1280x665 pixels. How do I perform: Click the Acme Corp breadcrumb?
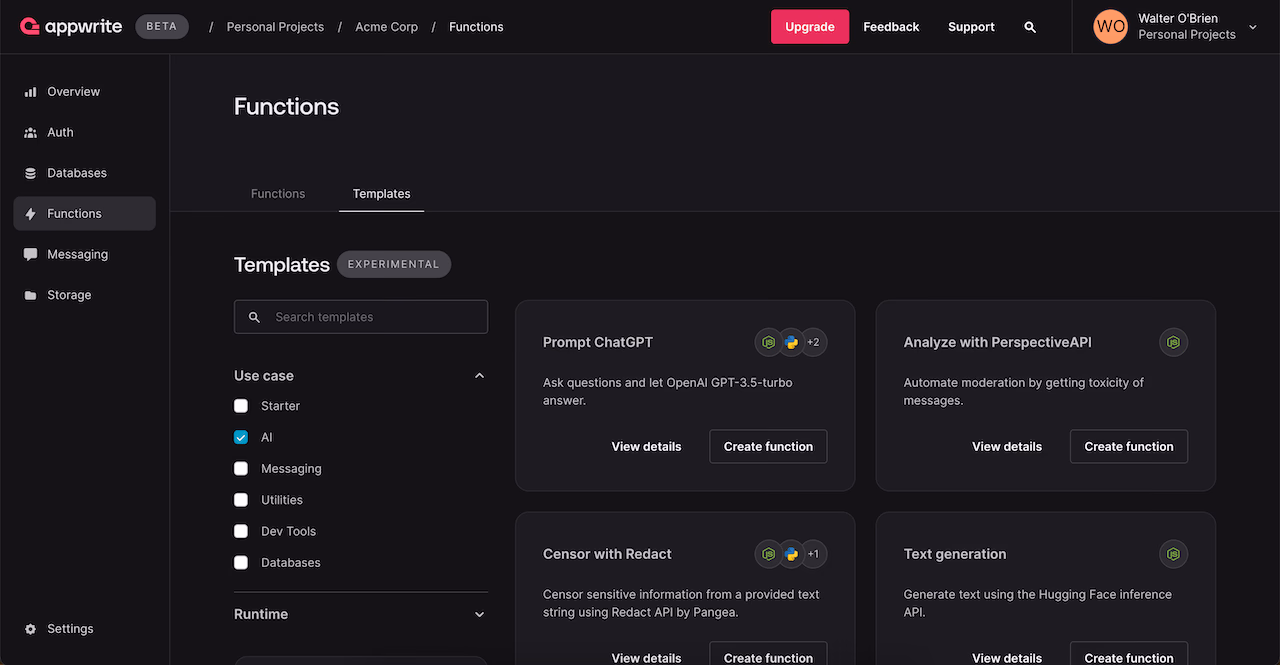(x=387, y=27)
